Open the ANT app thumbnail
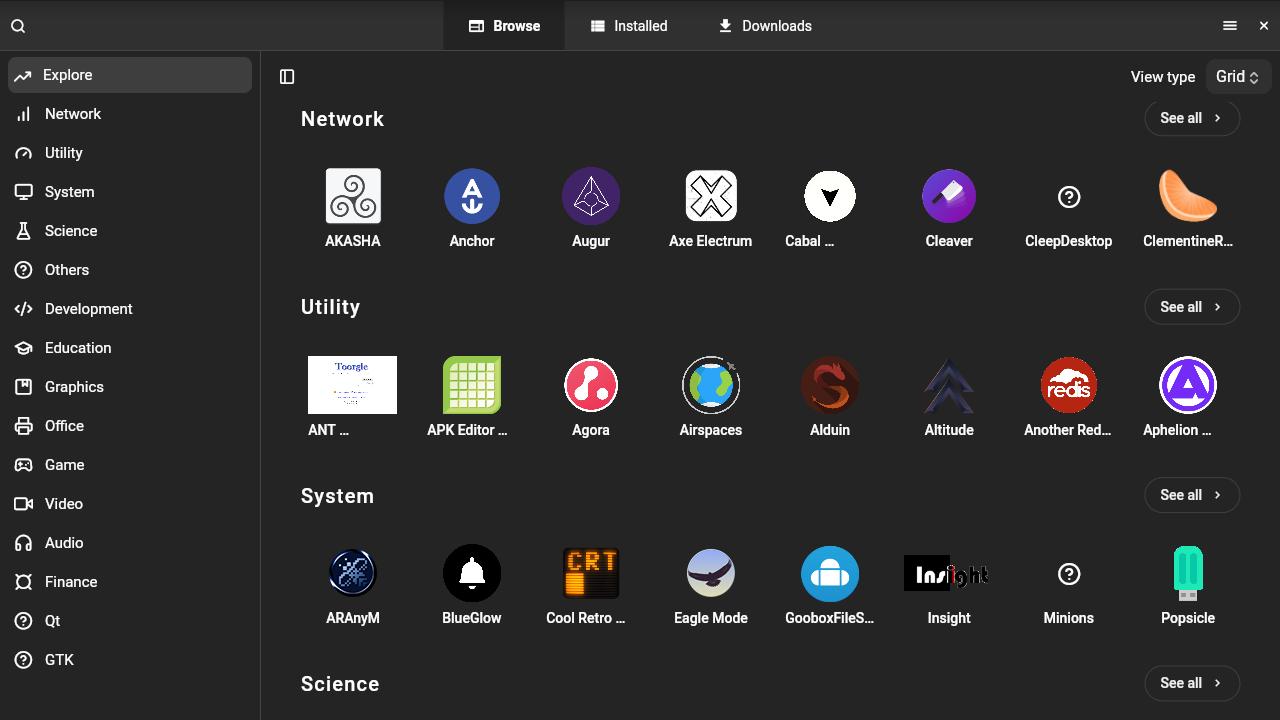Viewport: 1280px width, 720px height. pos(352,385)
